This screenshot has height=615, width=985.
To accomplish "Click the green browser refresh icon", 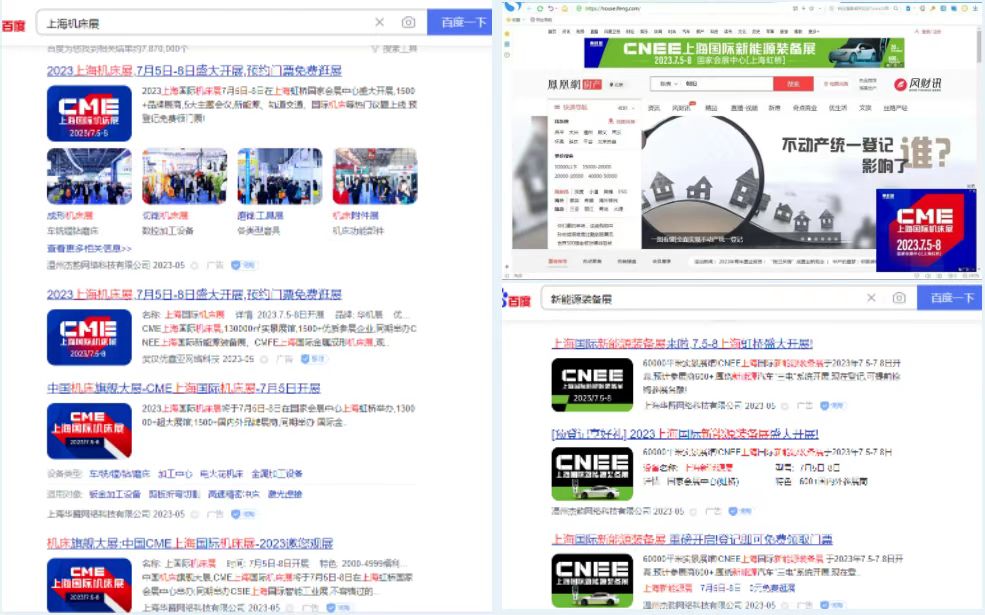I will (x=540, y=8).
